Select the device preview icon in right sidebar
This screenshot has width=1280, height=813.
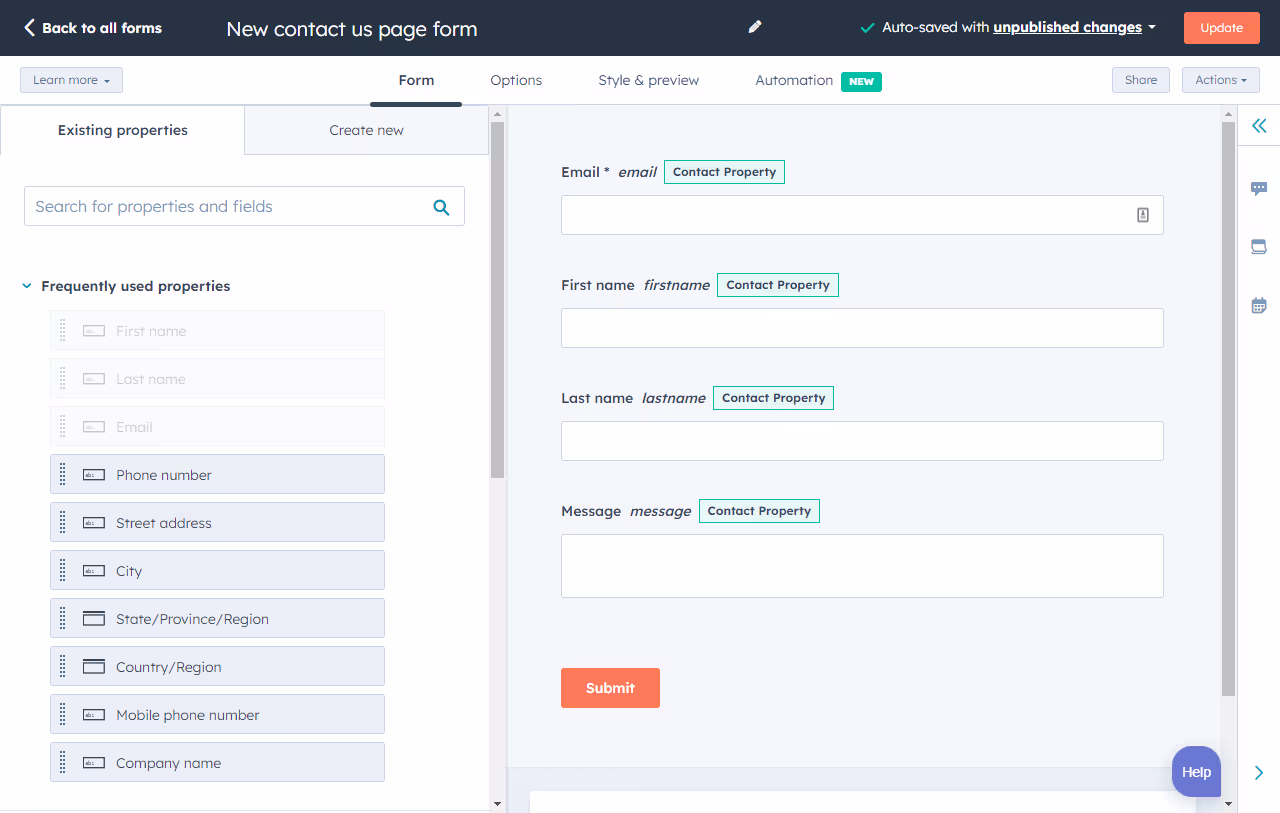1258,246
